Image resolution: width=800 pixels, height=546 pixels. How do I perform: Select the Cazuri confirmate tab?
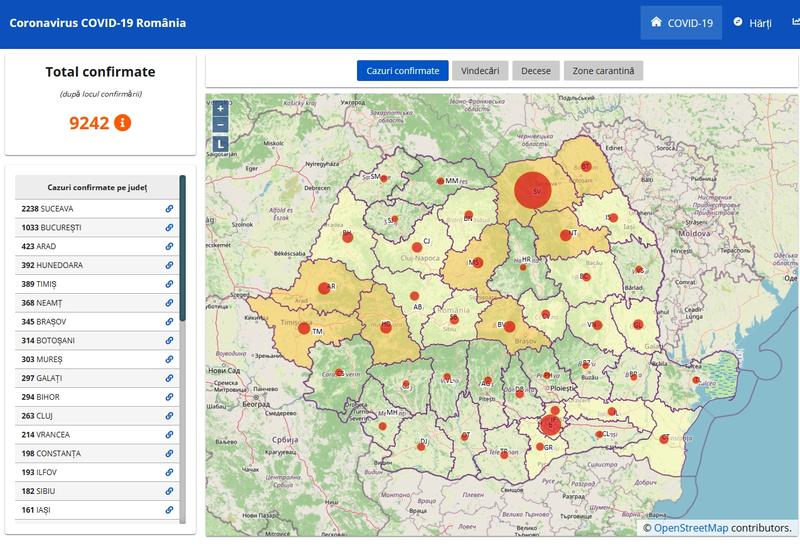pyautogui.click(x=403, y=71)
